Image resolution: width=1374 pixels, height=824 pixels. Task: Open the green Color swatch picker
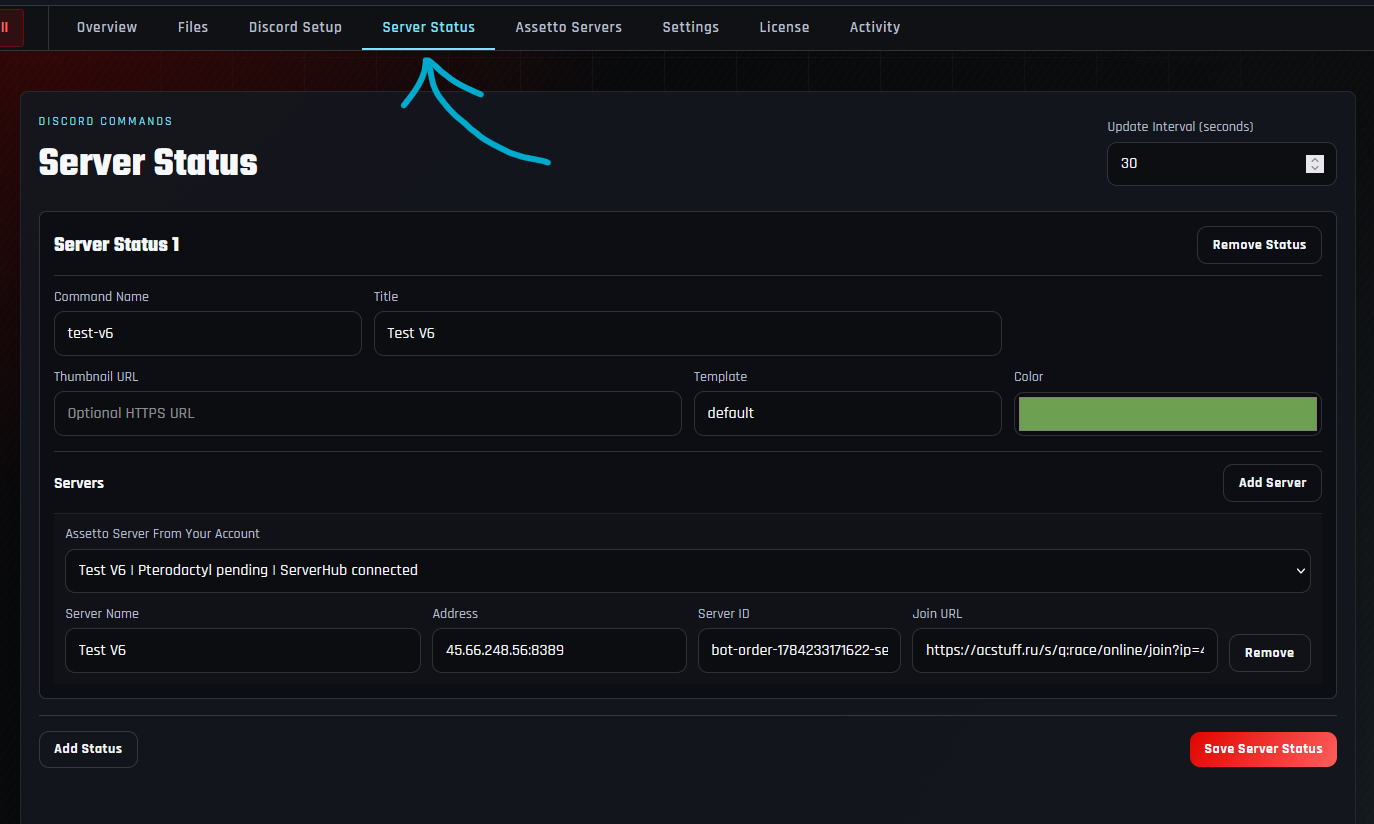1167,413
